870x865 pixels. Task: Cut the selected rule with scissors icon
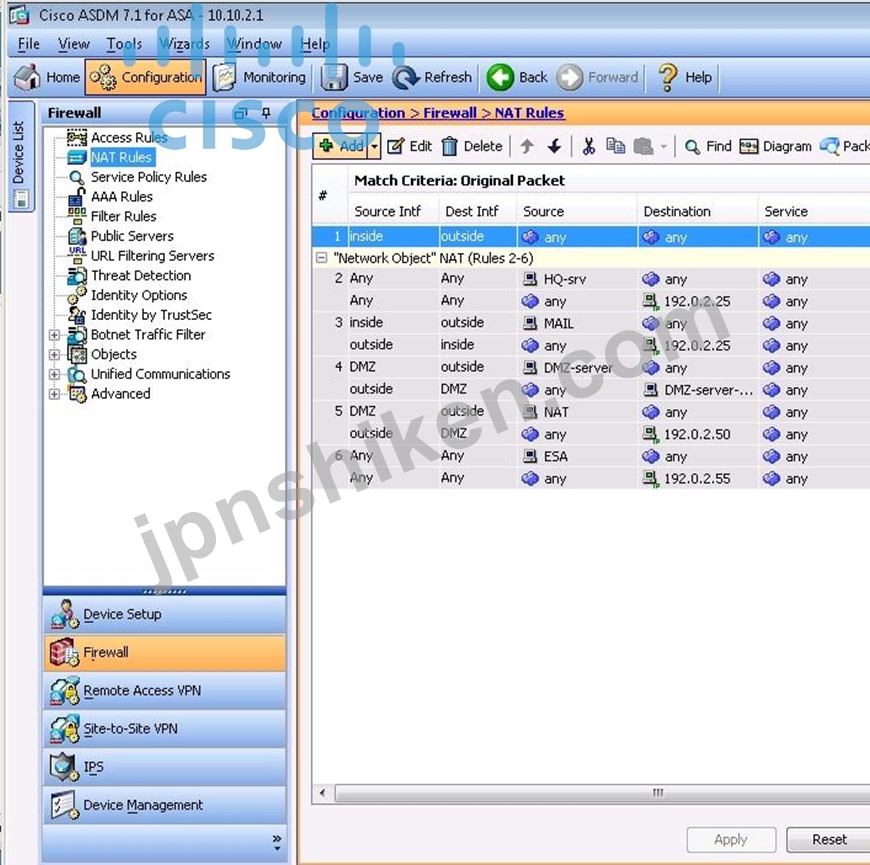(x=589, y=146)
